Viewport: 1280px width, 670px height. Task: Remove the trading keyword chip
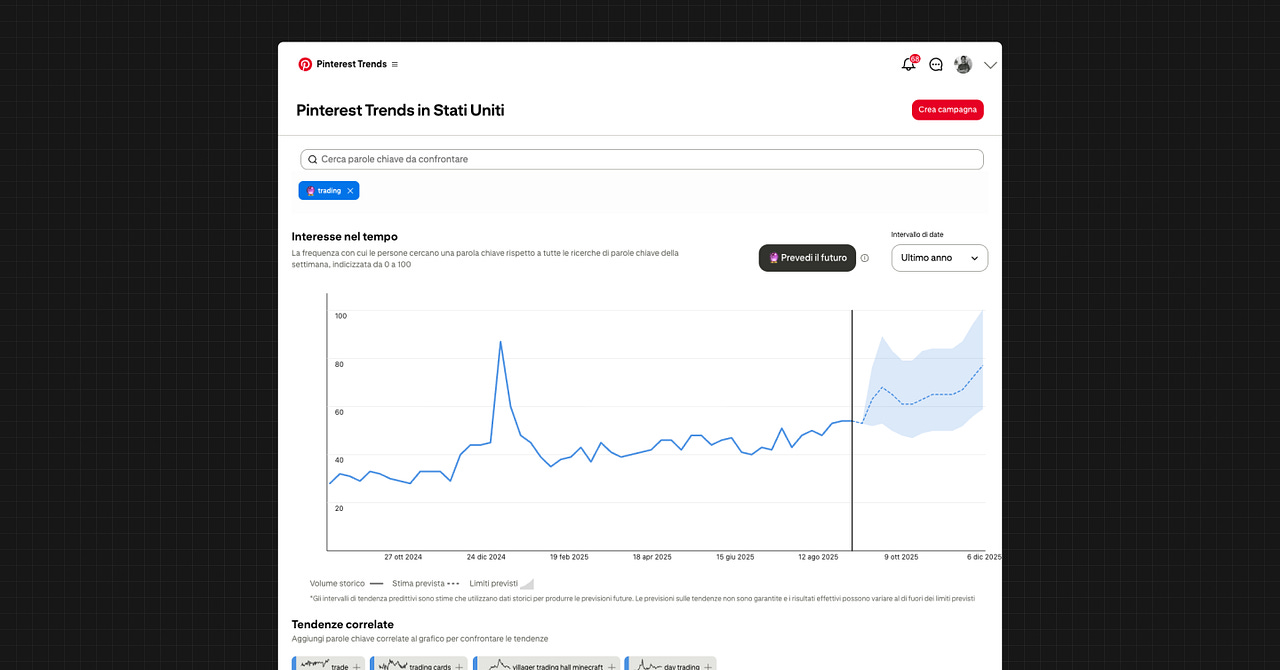click(350, 190)
